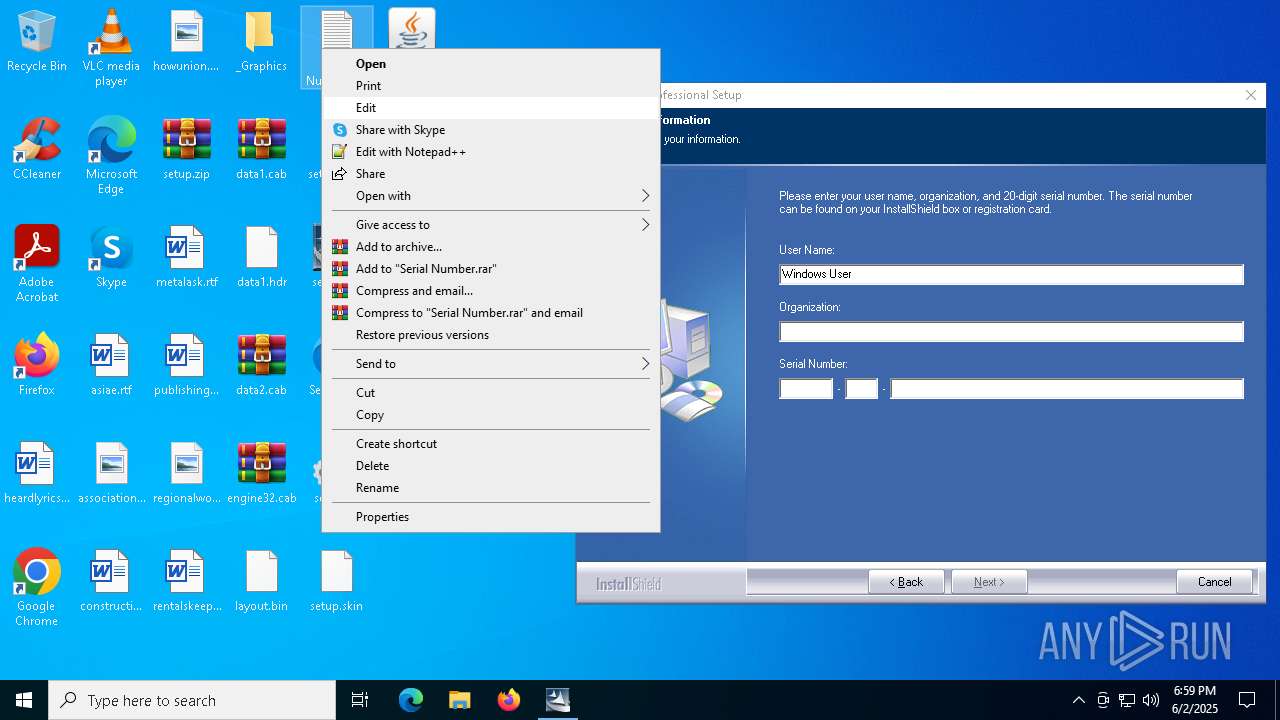Click the disabled Next button in Setup
Screen dimensions: 1280x720
pyautogui.click(x=989, y=582)
